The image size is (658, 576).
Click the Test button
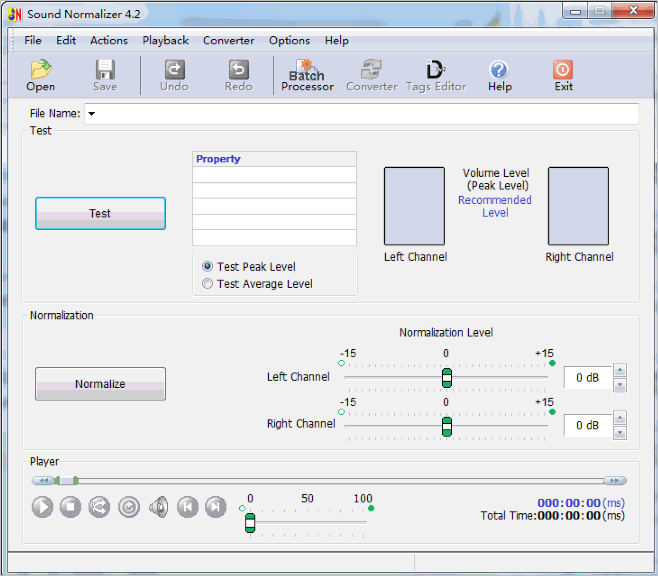pyautogui.click(x=100, y=214)
